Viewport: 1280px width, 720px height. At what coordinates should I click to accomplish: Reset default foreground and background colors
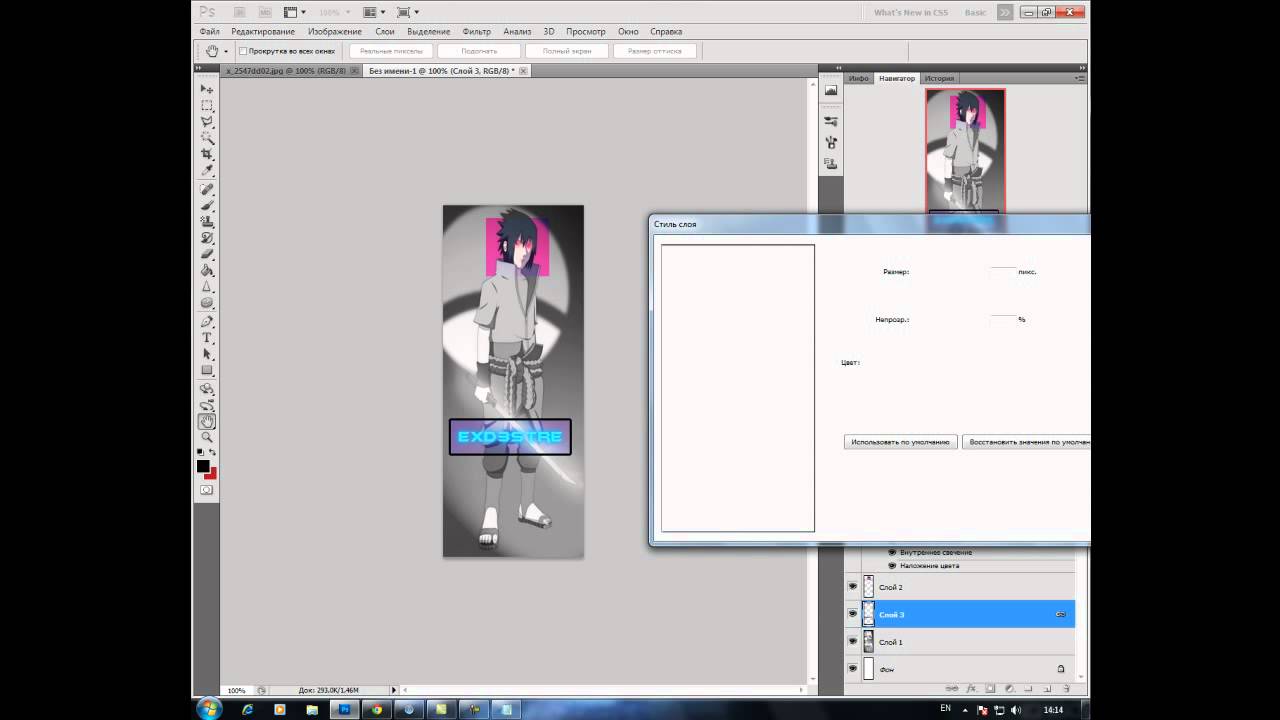pyautogui.click(x=200, y=453)
